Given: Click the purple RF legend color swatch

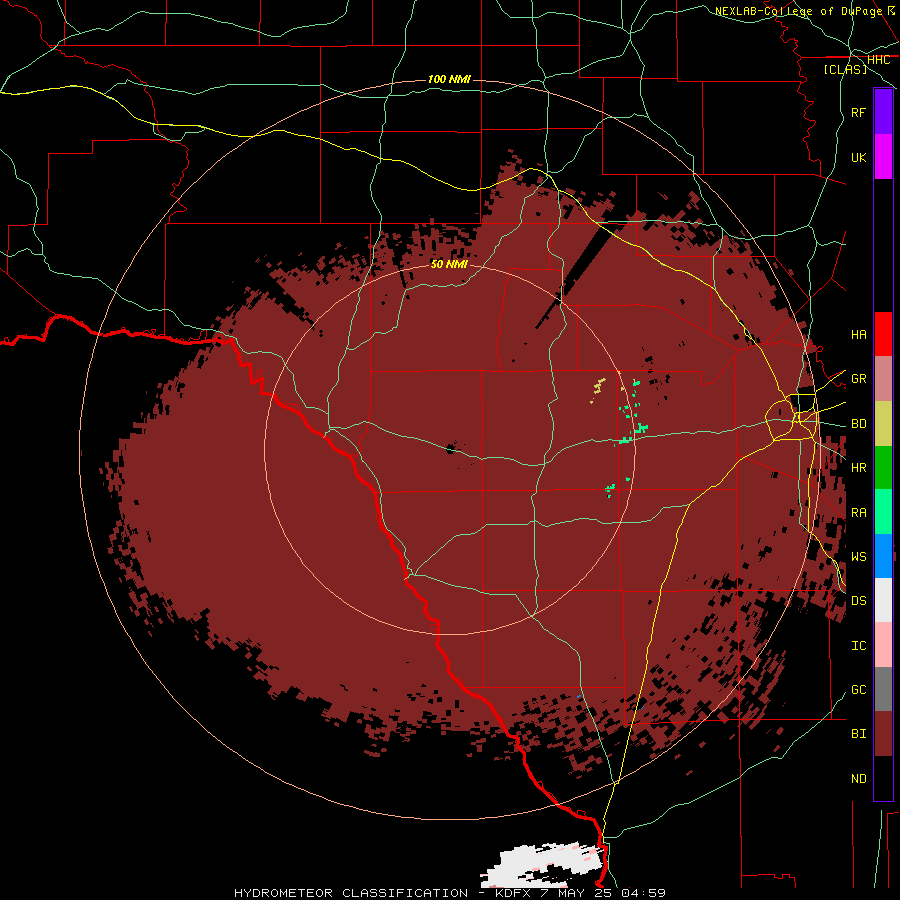Looking at the screenshot, I should pos(883,112).
